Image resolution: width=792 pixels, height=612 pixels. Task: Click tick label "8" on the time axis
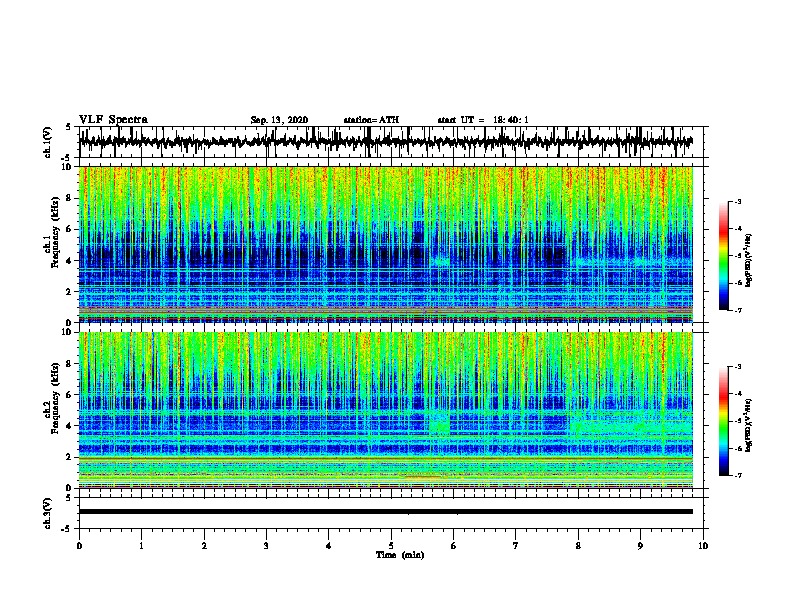pos(578,545)
